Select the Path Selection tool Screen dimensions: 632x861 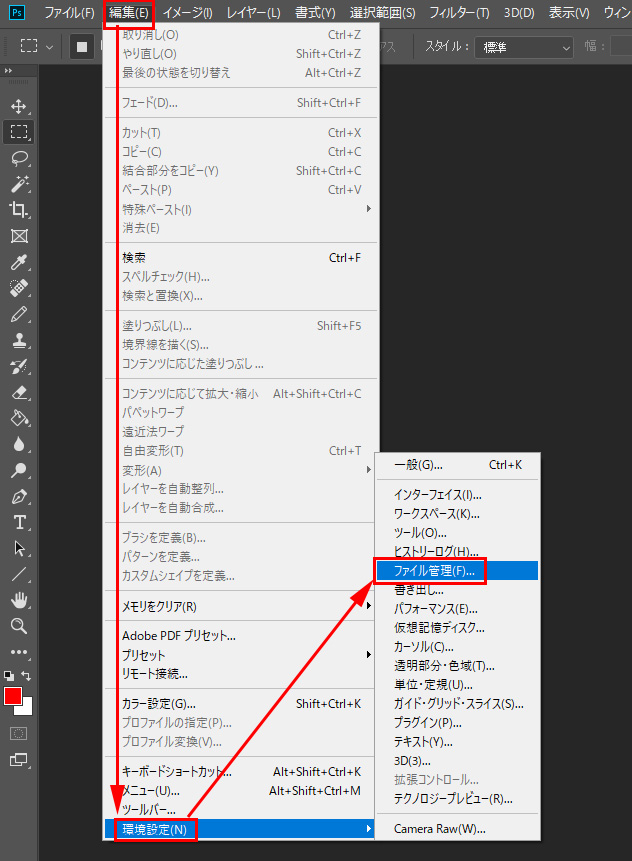coord(19,548)
